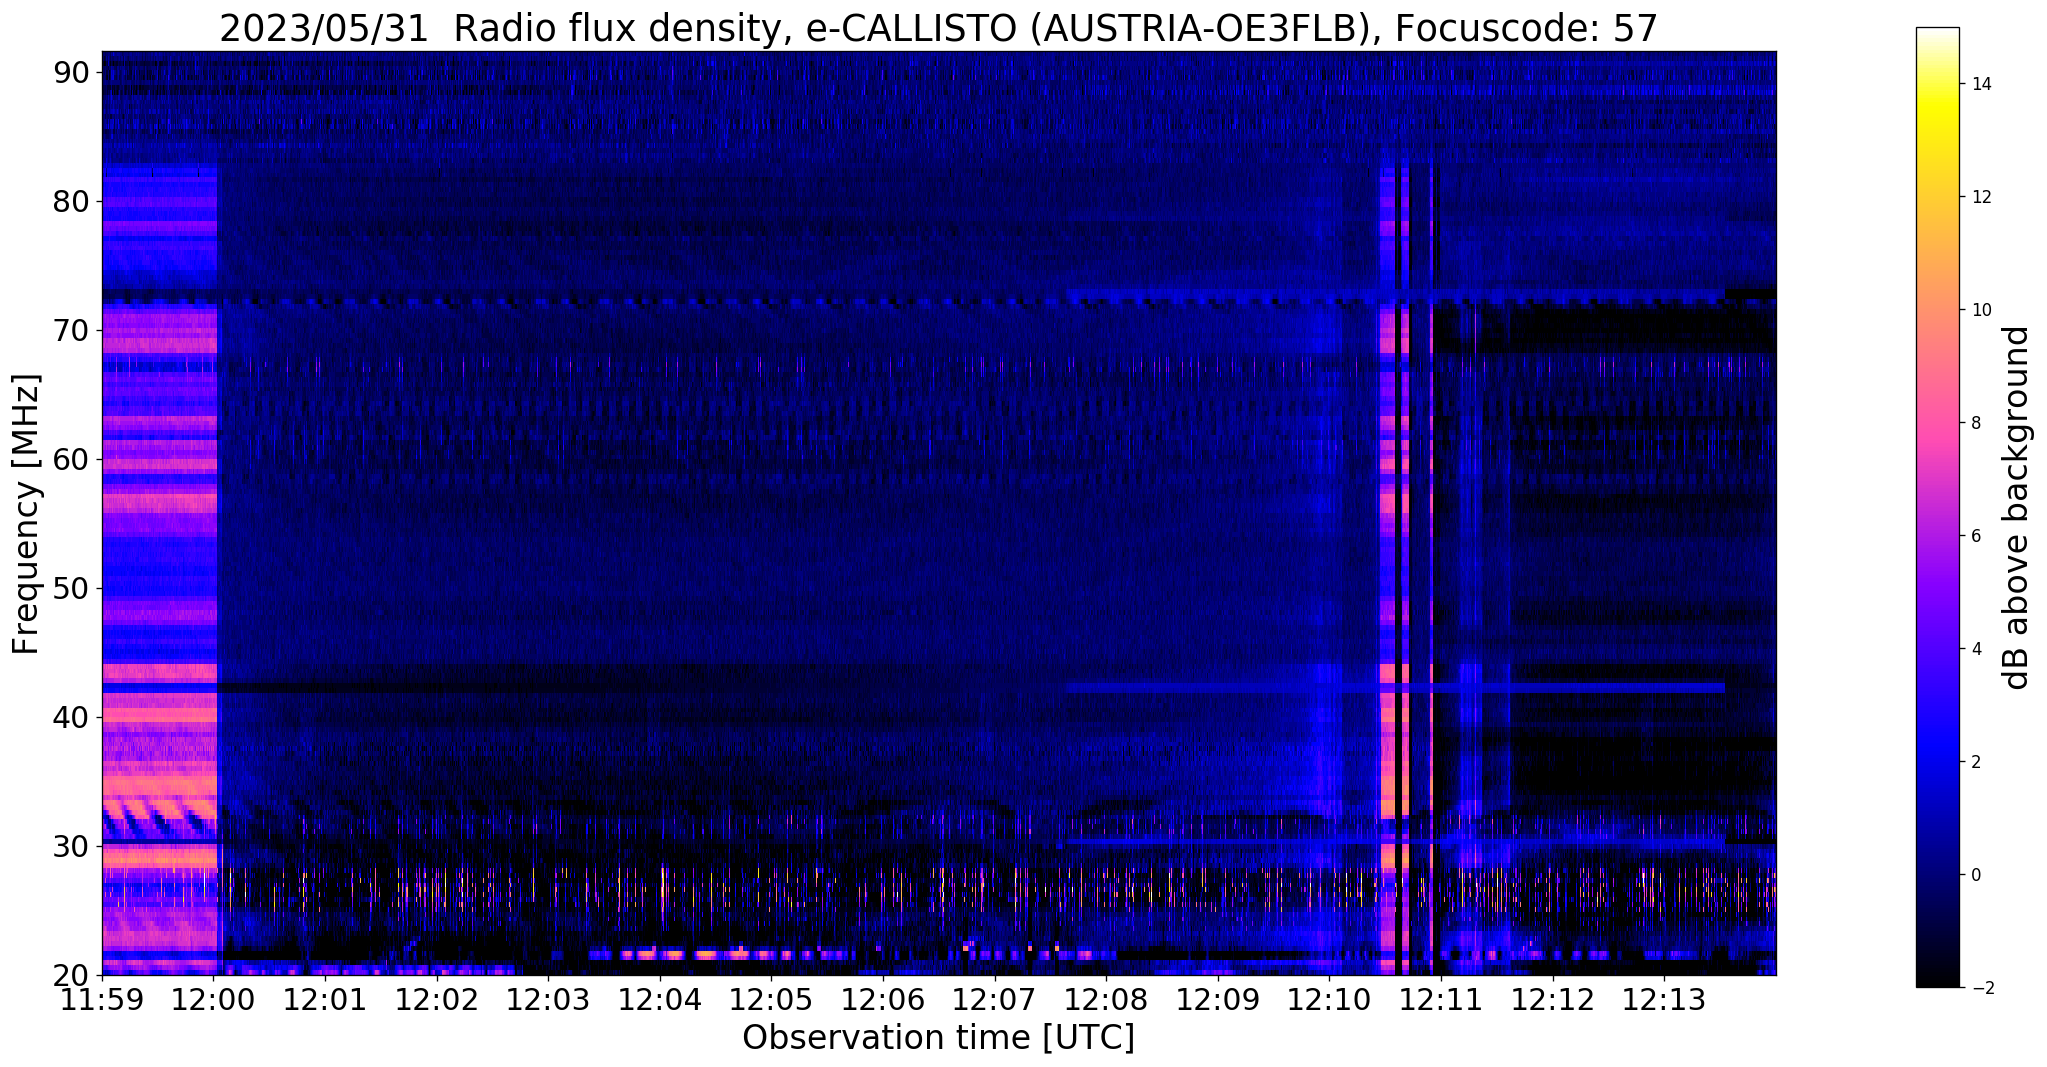
Task: Click the 11:59 time tick label
Action: point(103,1000)
